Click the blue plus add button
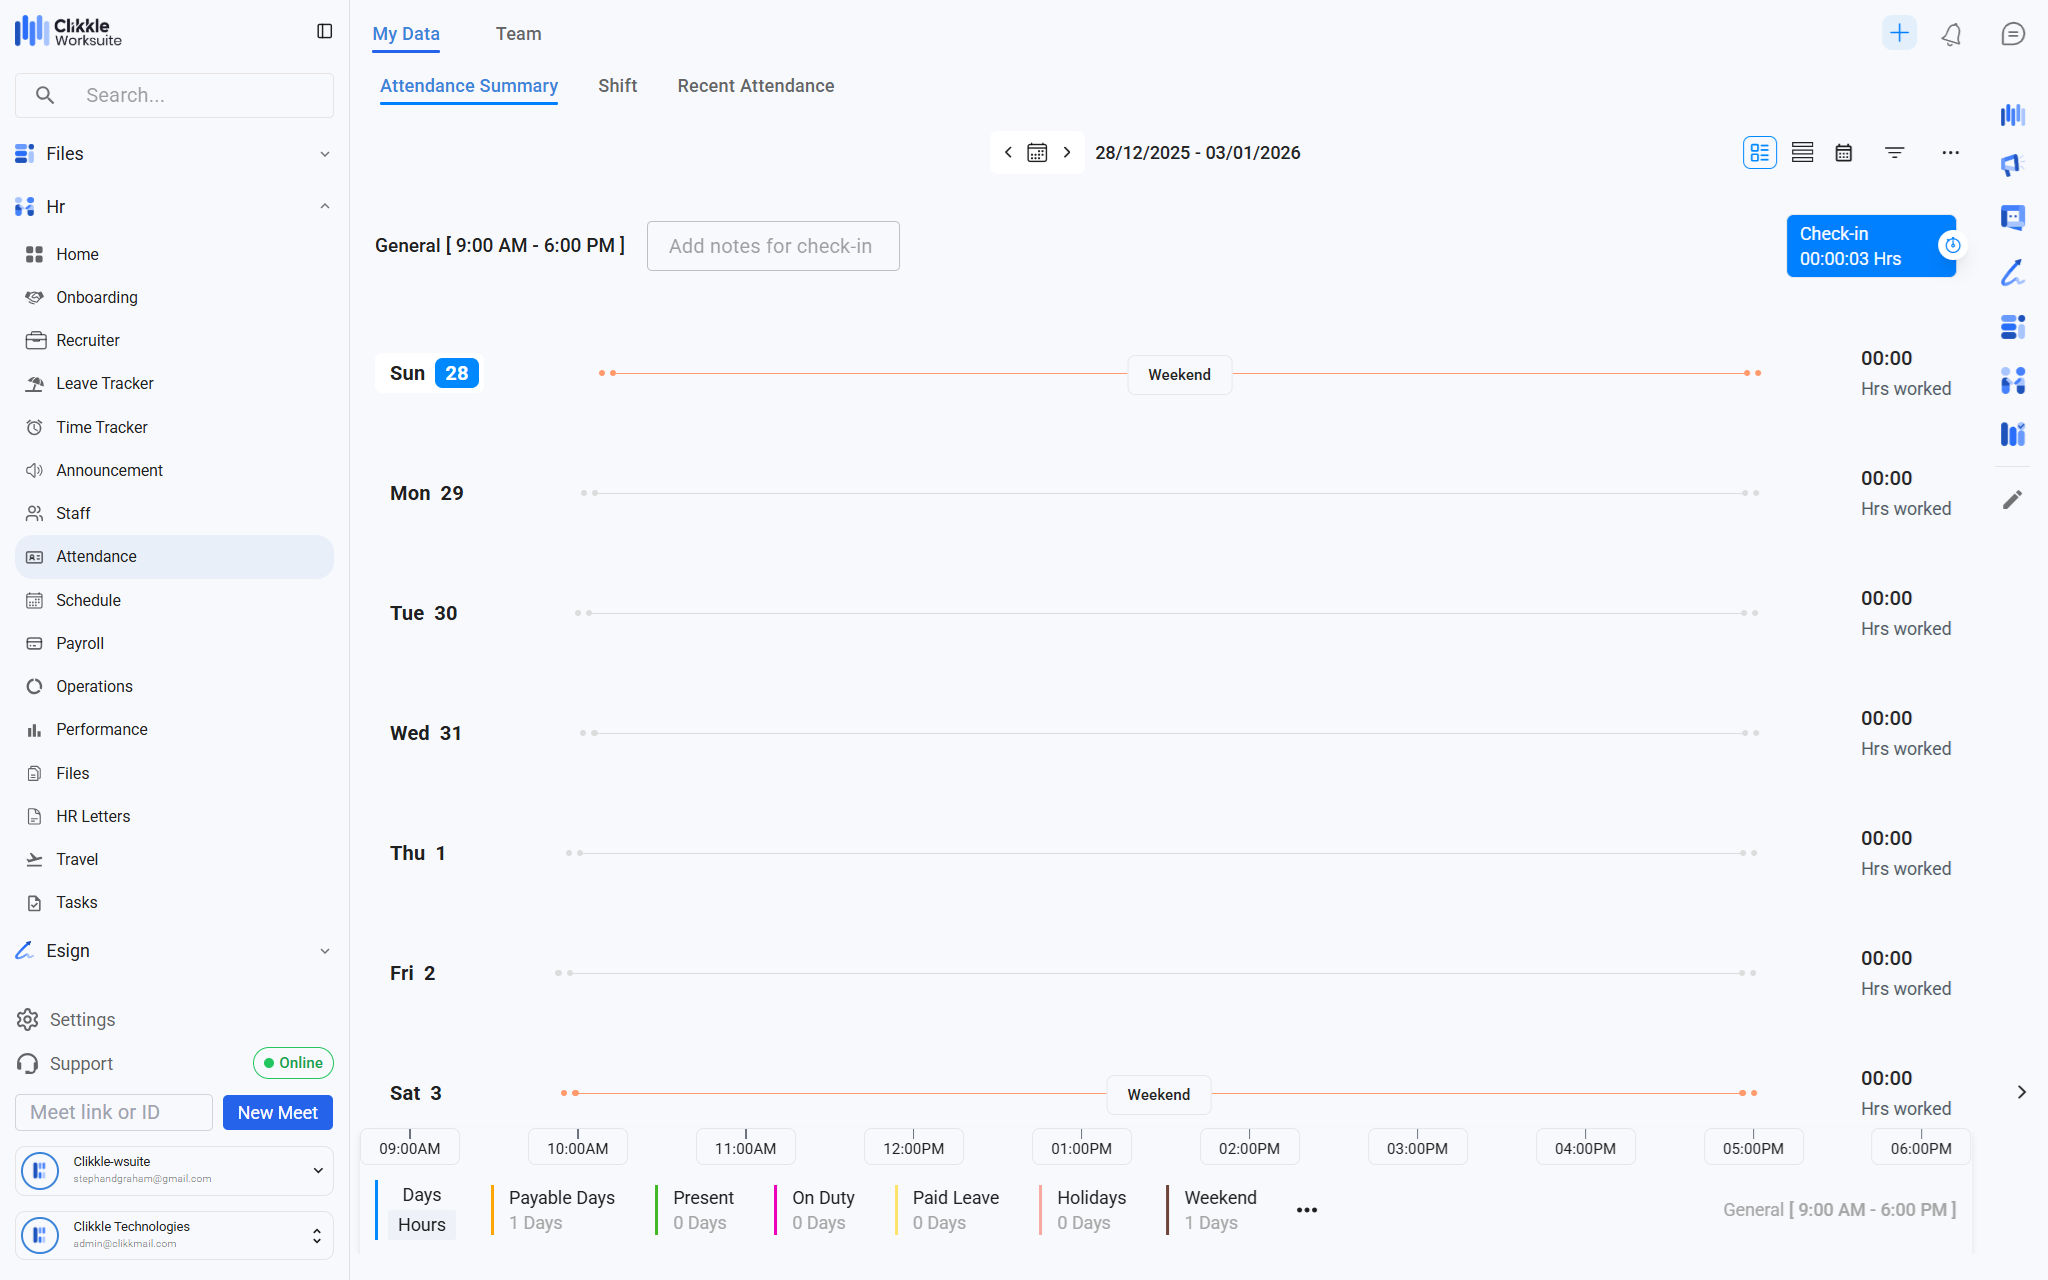Screen dimensions: 2048x1280 pyautogui.click(x=1899, y=33)
